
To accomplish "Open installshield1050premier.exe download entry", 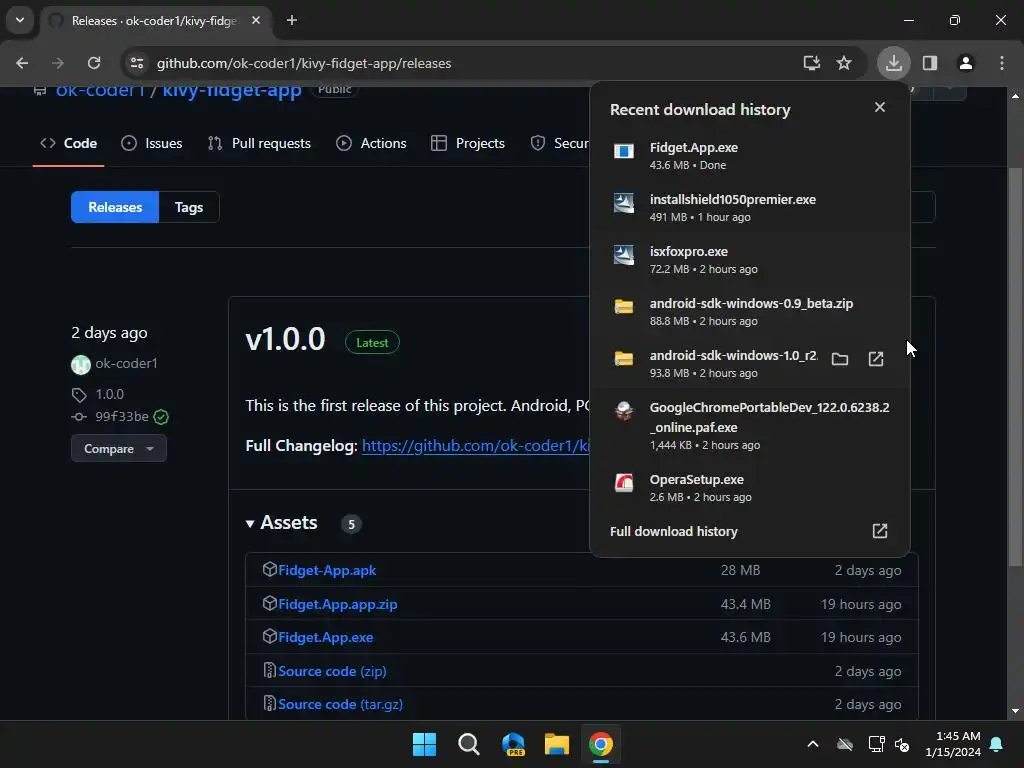I will (x=750, y=208).
